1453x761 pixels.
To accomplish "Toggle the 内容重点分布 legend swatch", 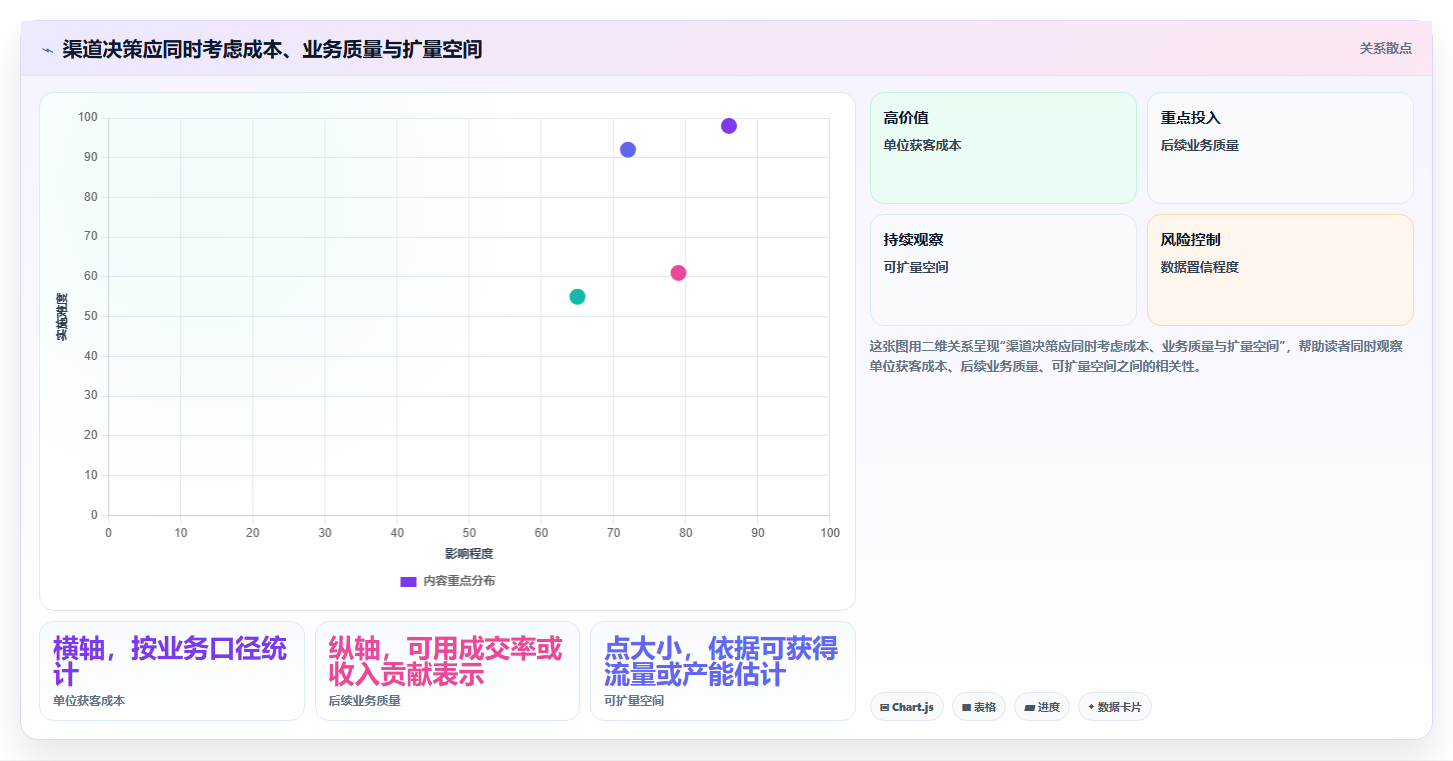I will (x=408, y=581).
